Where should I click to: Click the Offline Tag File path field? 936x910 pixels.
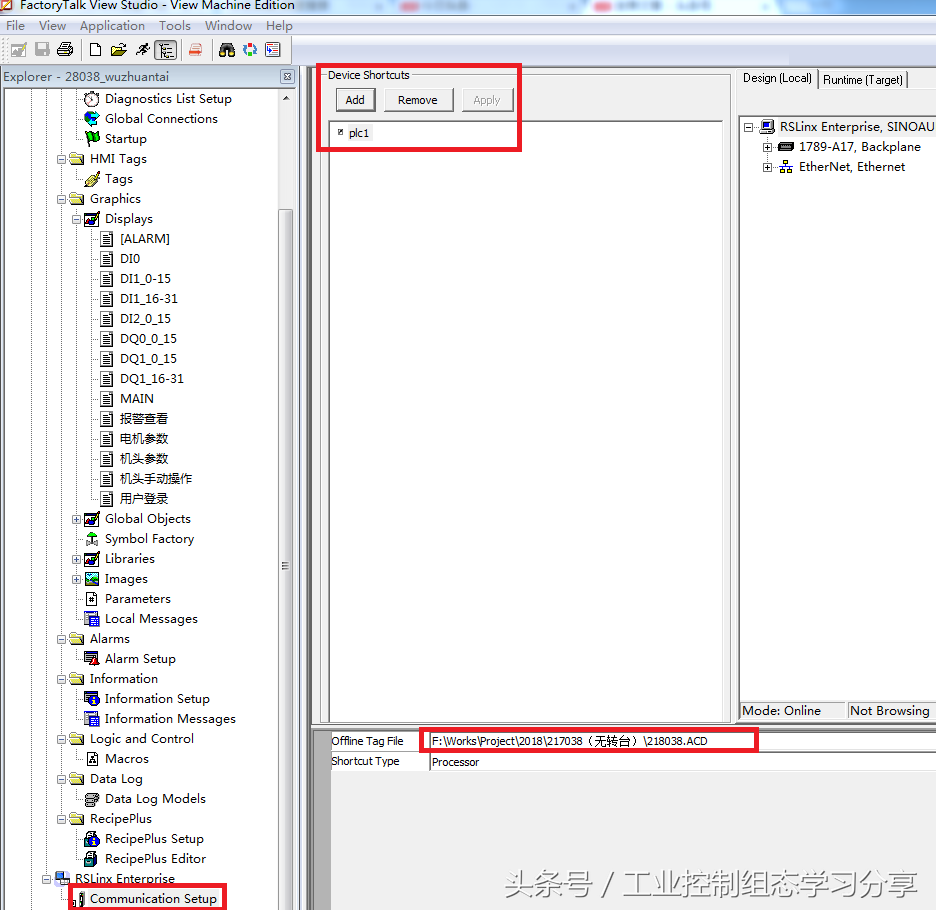tap(588, 741)
